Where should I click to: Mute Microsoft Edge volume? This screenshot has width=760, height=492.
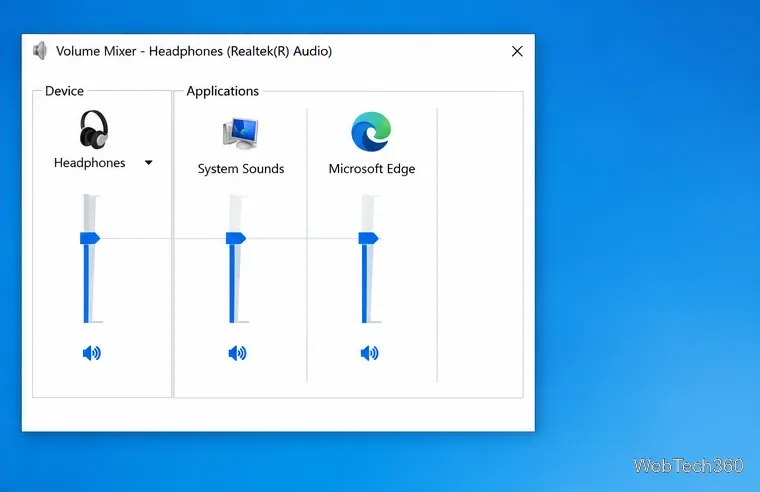click(369, 353)
